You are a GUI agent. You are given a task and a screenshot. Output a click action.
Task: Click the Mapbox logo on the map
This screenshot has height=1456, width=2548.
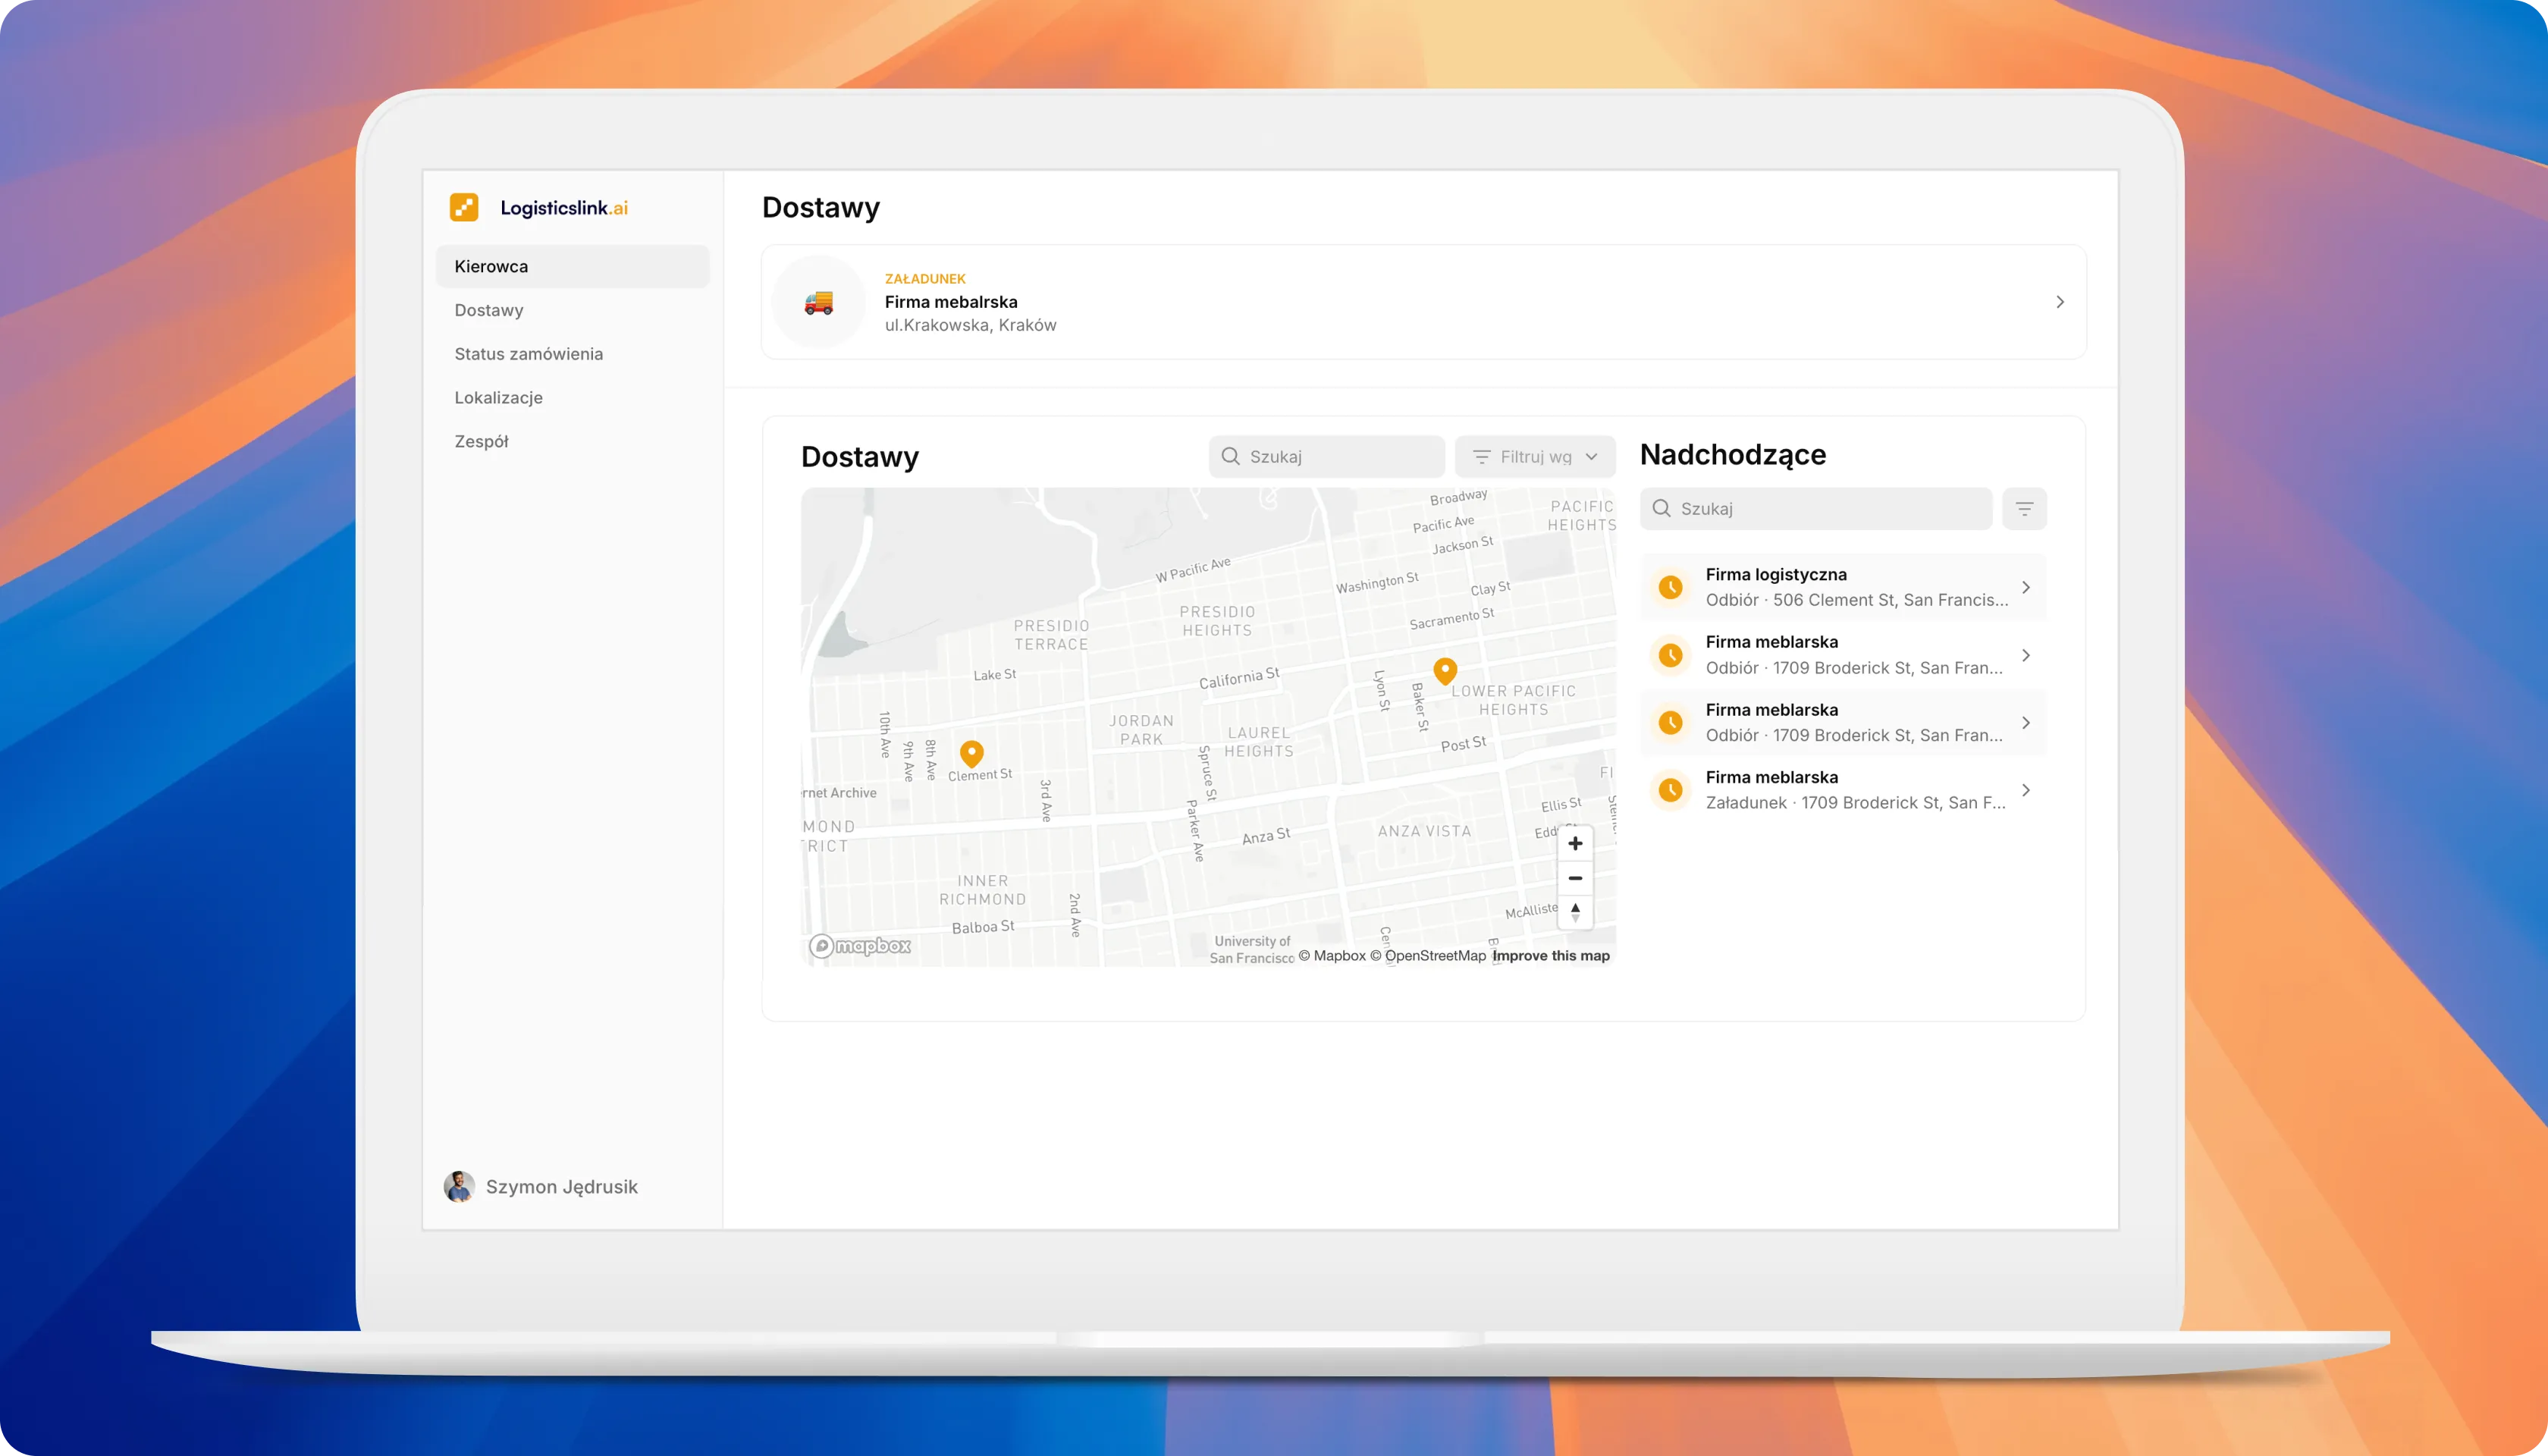pos(861,946)
